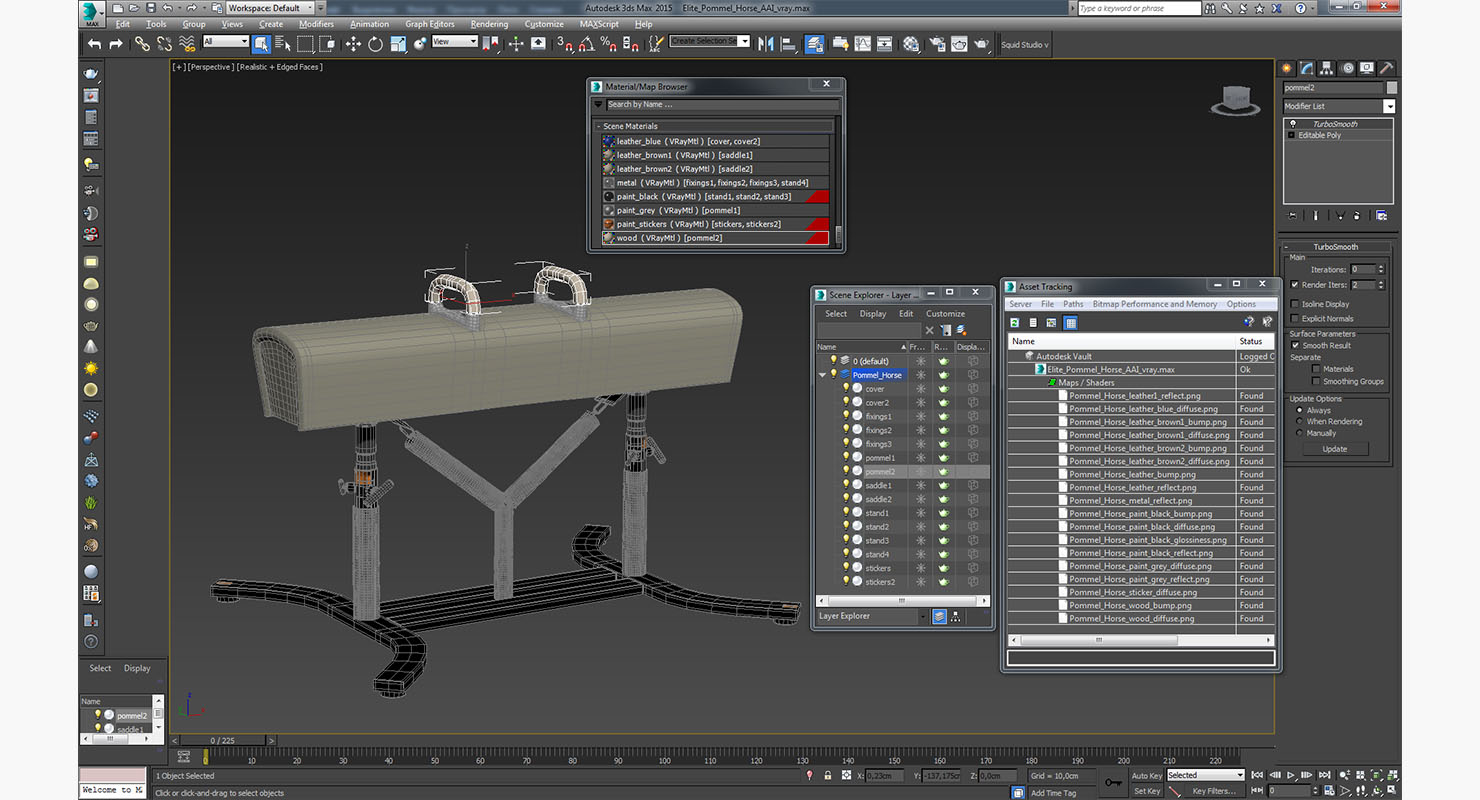
Task: Open the reference coordinate View dropdown
Action: click(455, 42)
